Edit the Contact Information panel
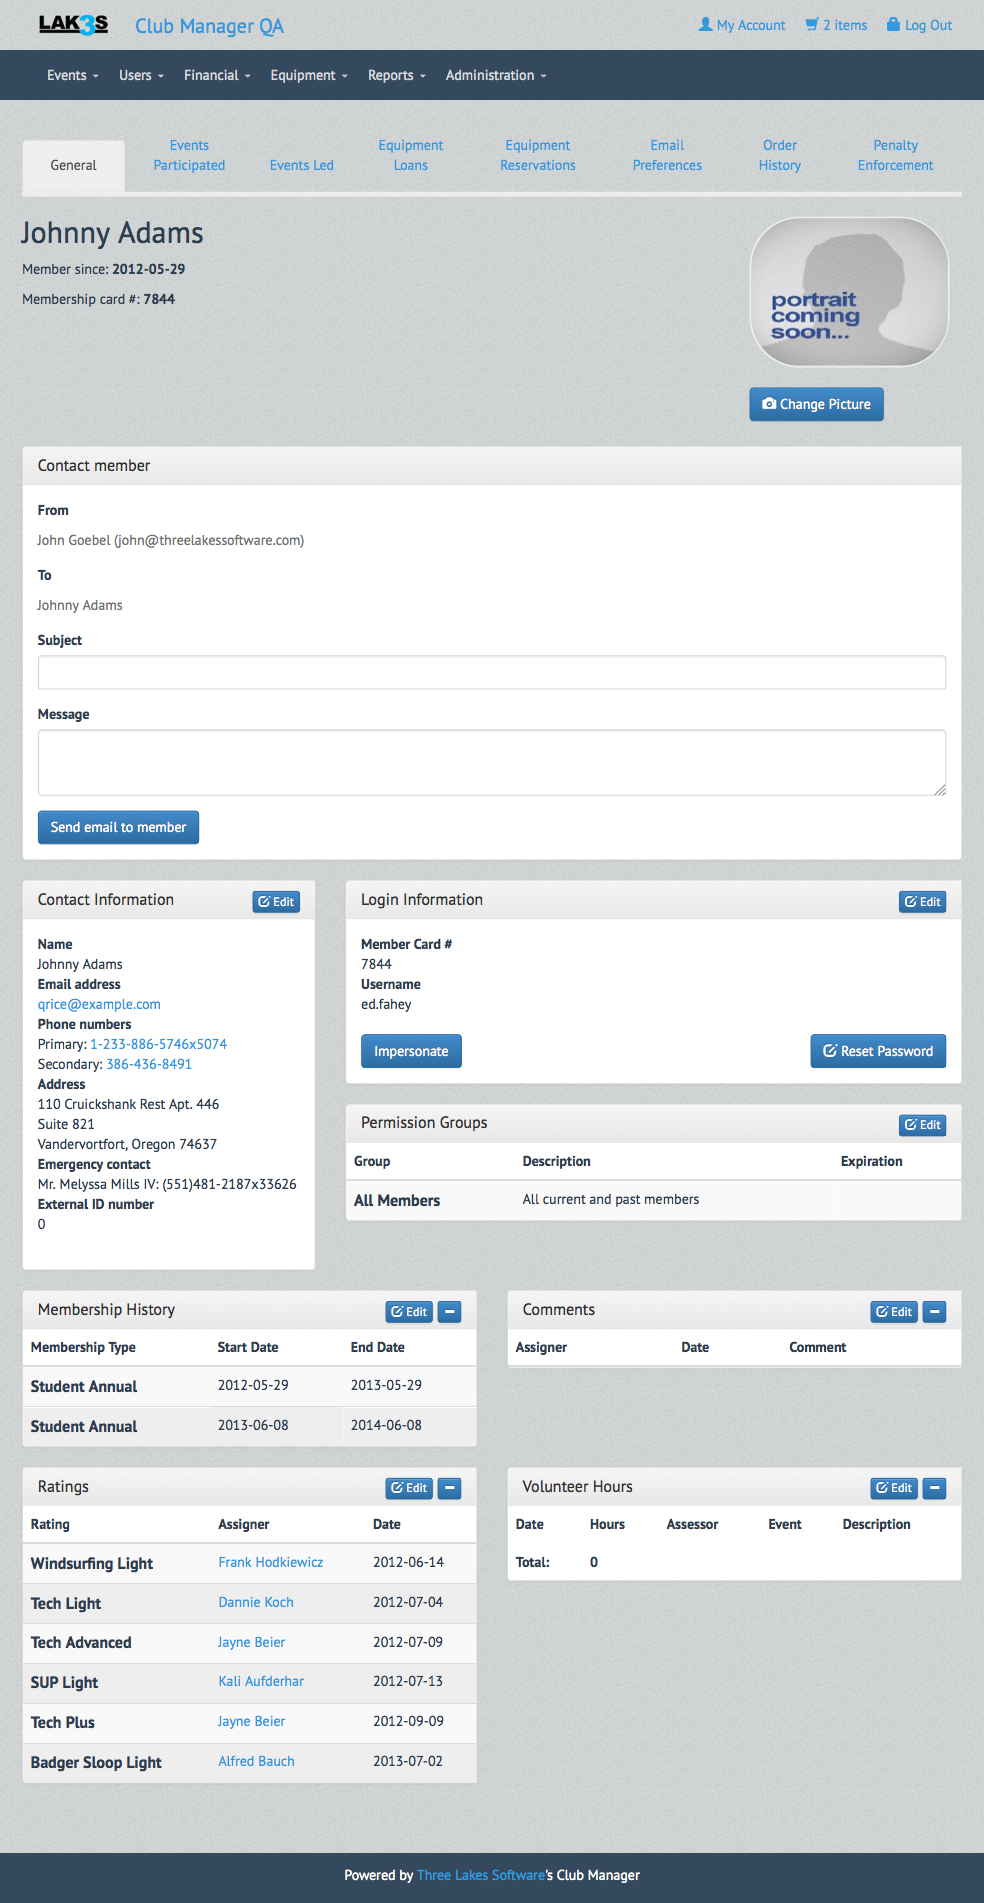This screenshot has width=984, height=1903. 276,902
